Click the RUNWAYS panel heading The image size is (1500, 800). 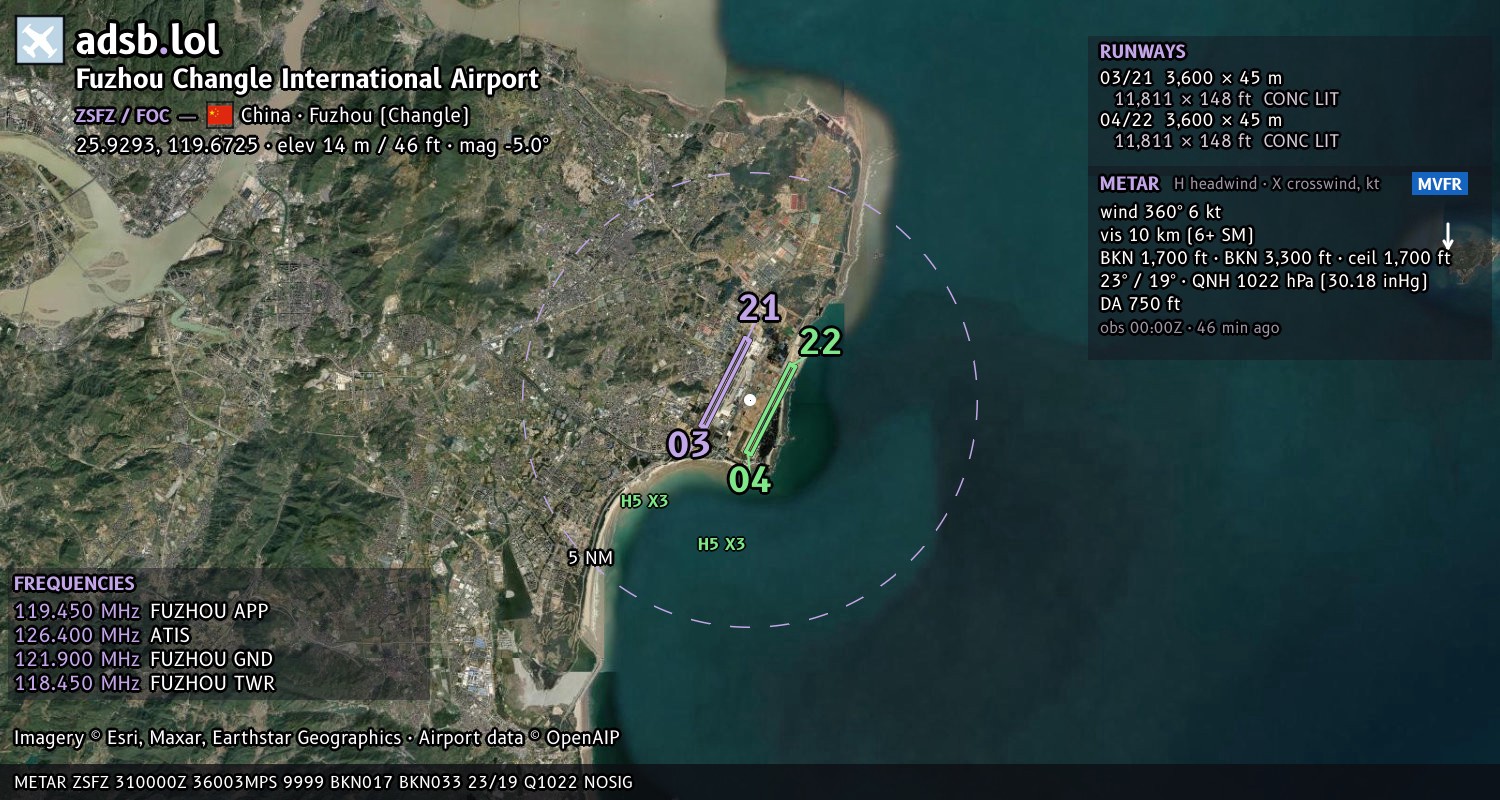point(1142,52)
